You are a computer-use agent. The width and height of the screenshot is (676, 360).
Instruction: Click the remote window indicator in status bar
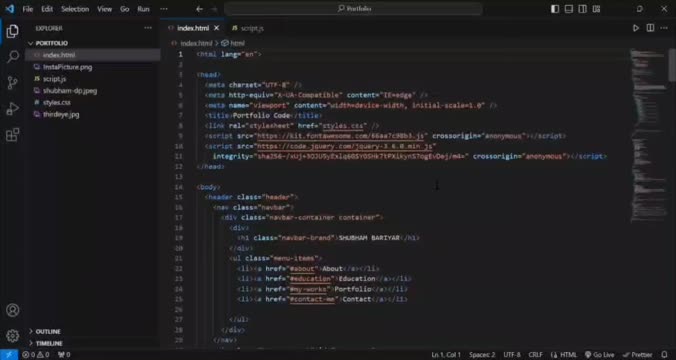tap(9, 355)
